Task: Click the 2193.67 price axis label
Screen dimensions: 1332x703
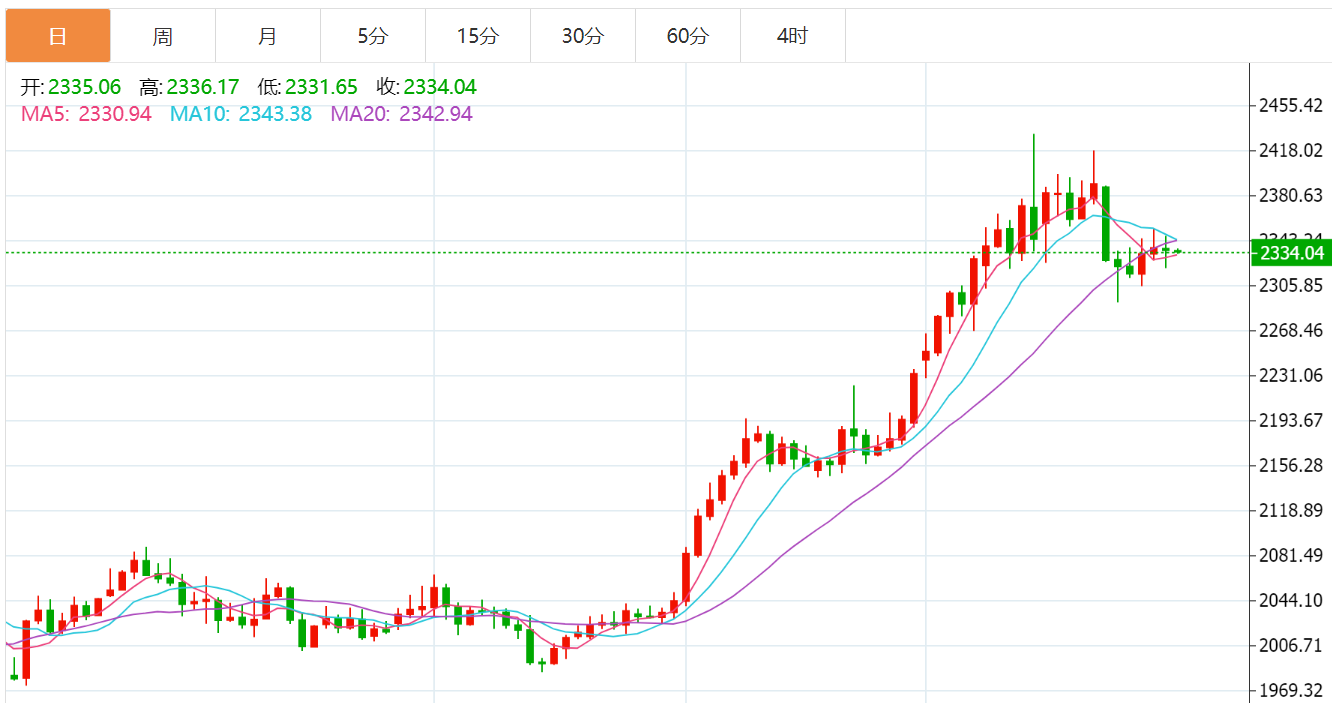Action: pyautogui.click(x=1292, y=420)
